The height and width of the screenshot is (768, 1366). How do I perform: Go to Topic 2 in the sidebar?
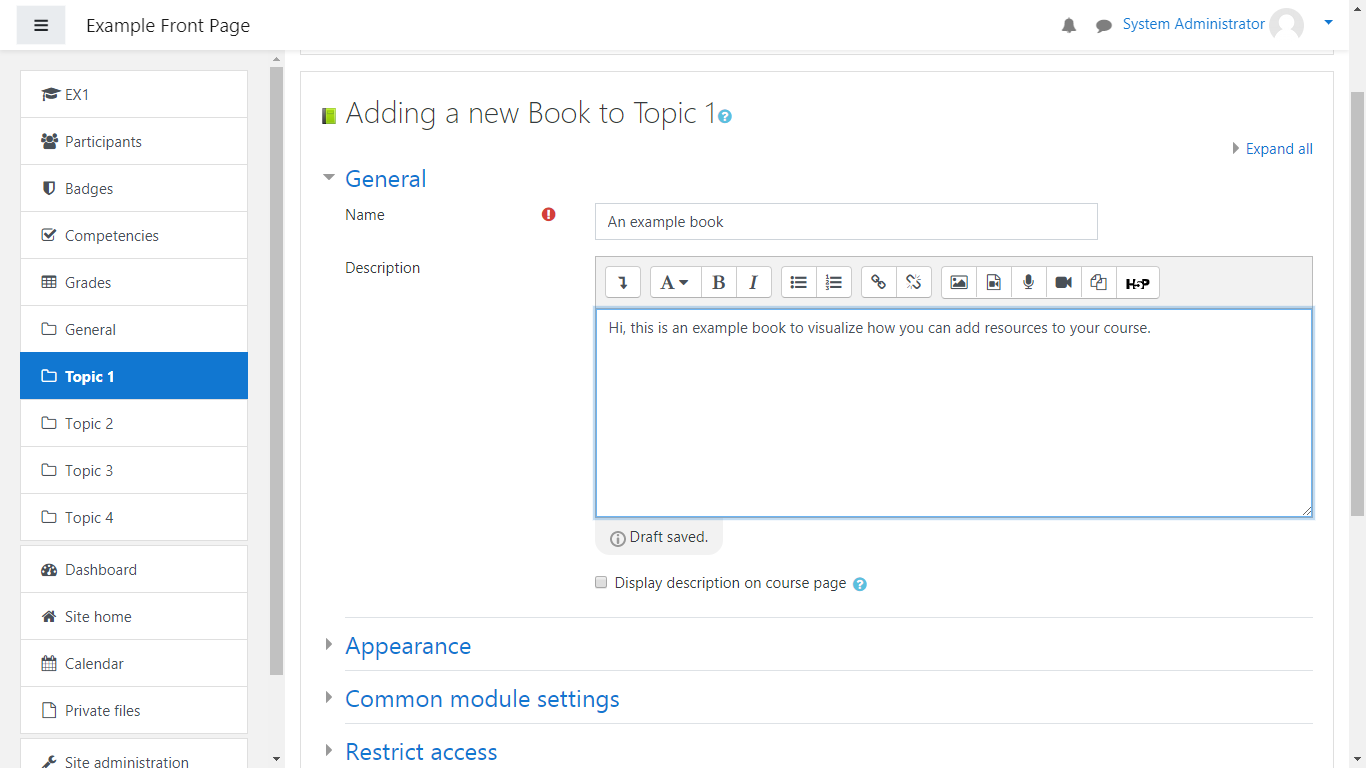pos(89,424)
